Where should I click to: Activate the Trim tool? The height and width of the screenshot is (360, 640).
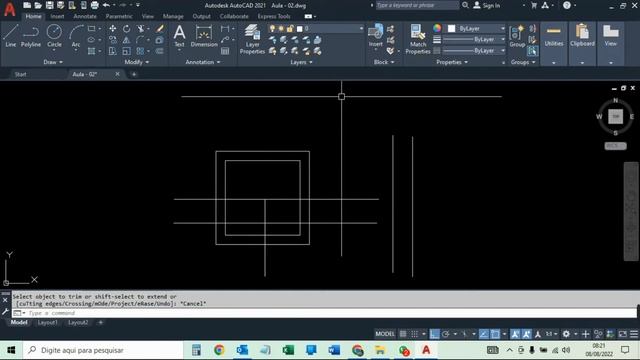(x=141, y=29)
